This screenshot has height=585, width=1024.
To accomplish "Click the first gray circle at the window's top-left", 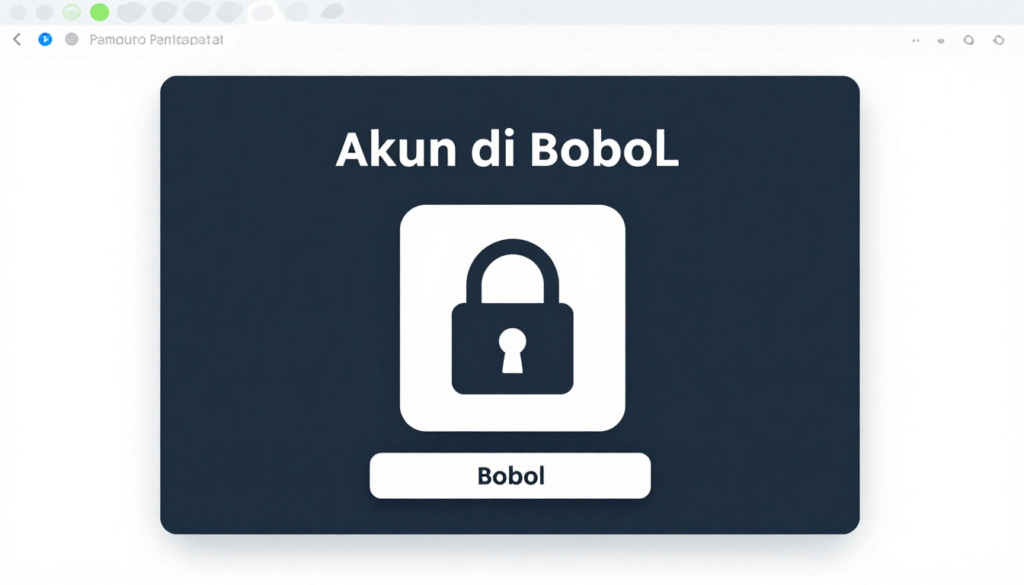I will click(x=18, y=12).
